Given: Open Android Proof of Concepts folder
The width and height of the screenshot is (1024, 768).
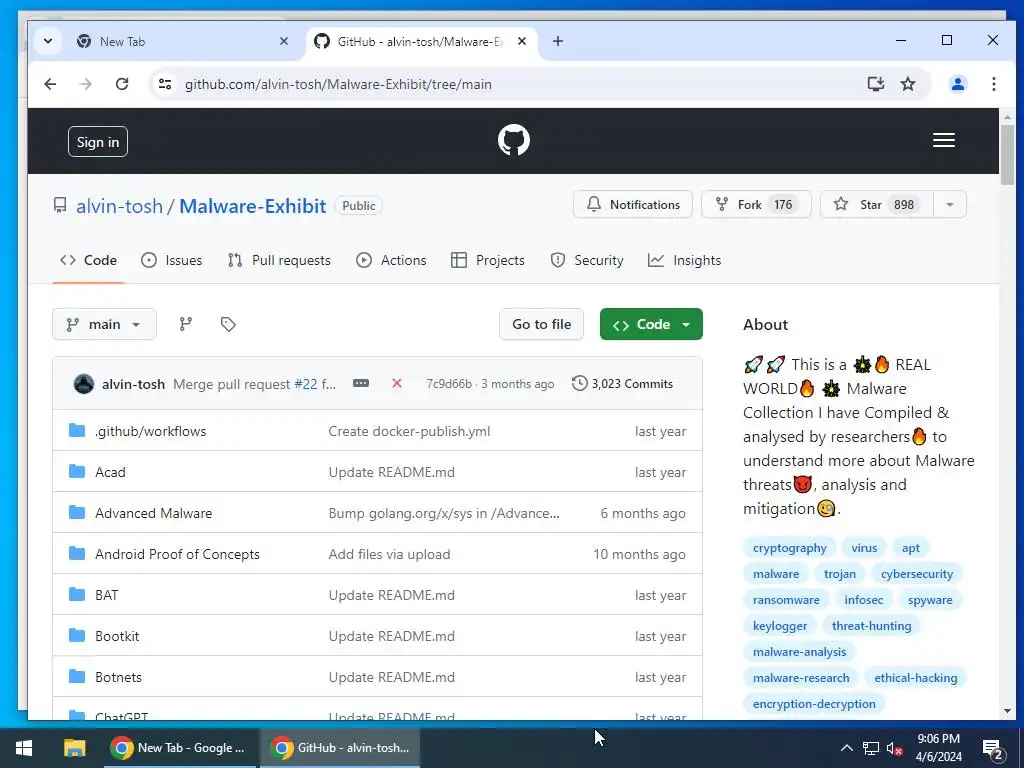Looking at the screenshot, I should tap(177, 554).
